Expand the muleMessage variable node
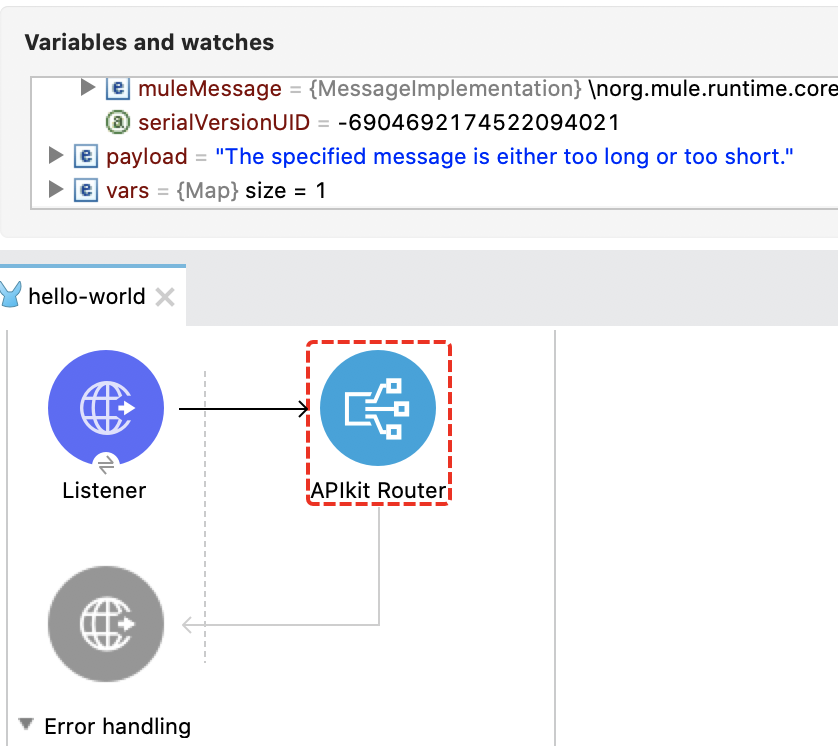 pyautogui.click(x=87, y=88)
